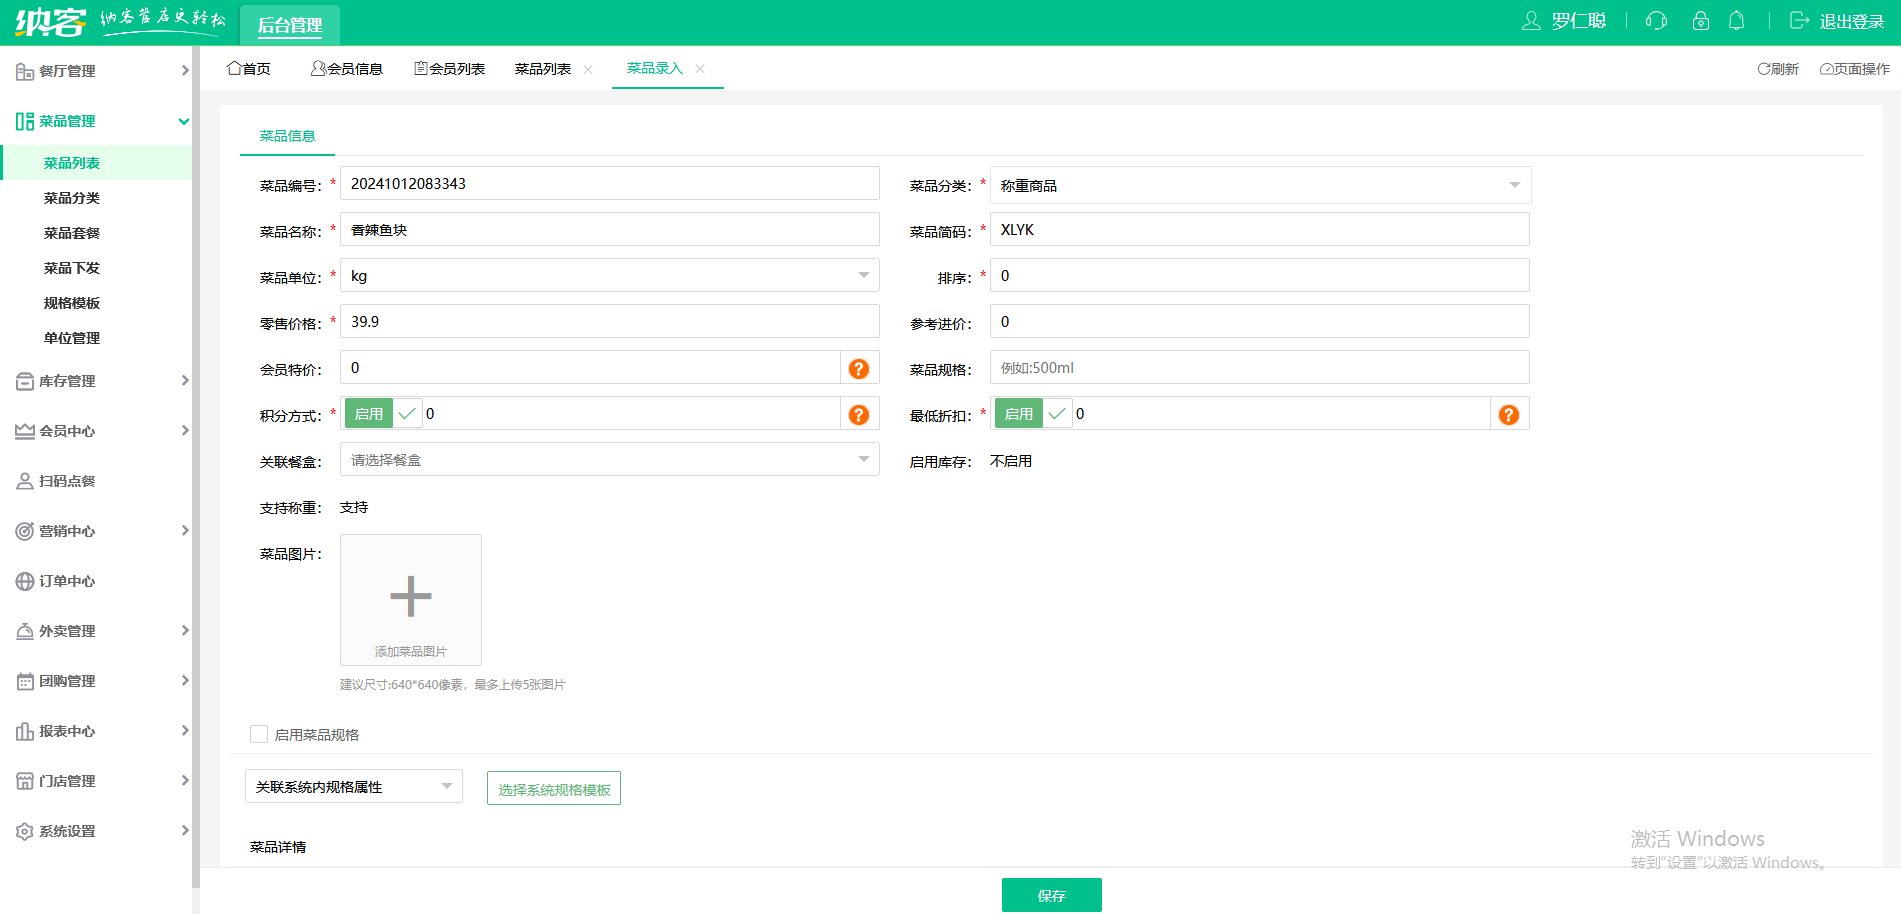
Task: Click the lock screen icon in header
Action: 1700,21
